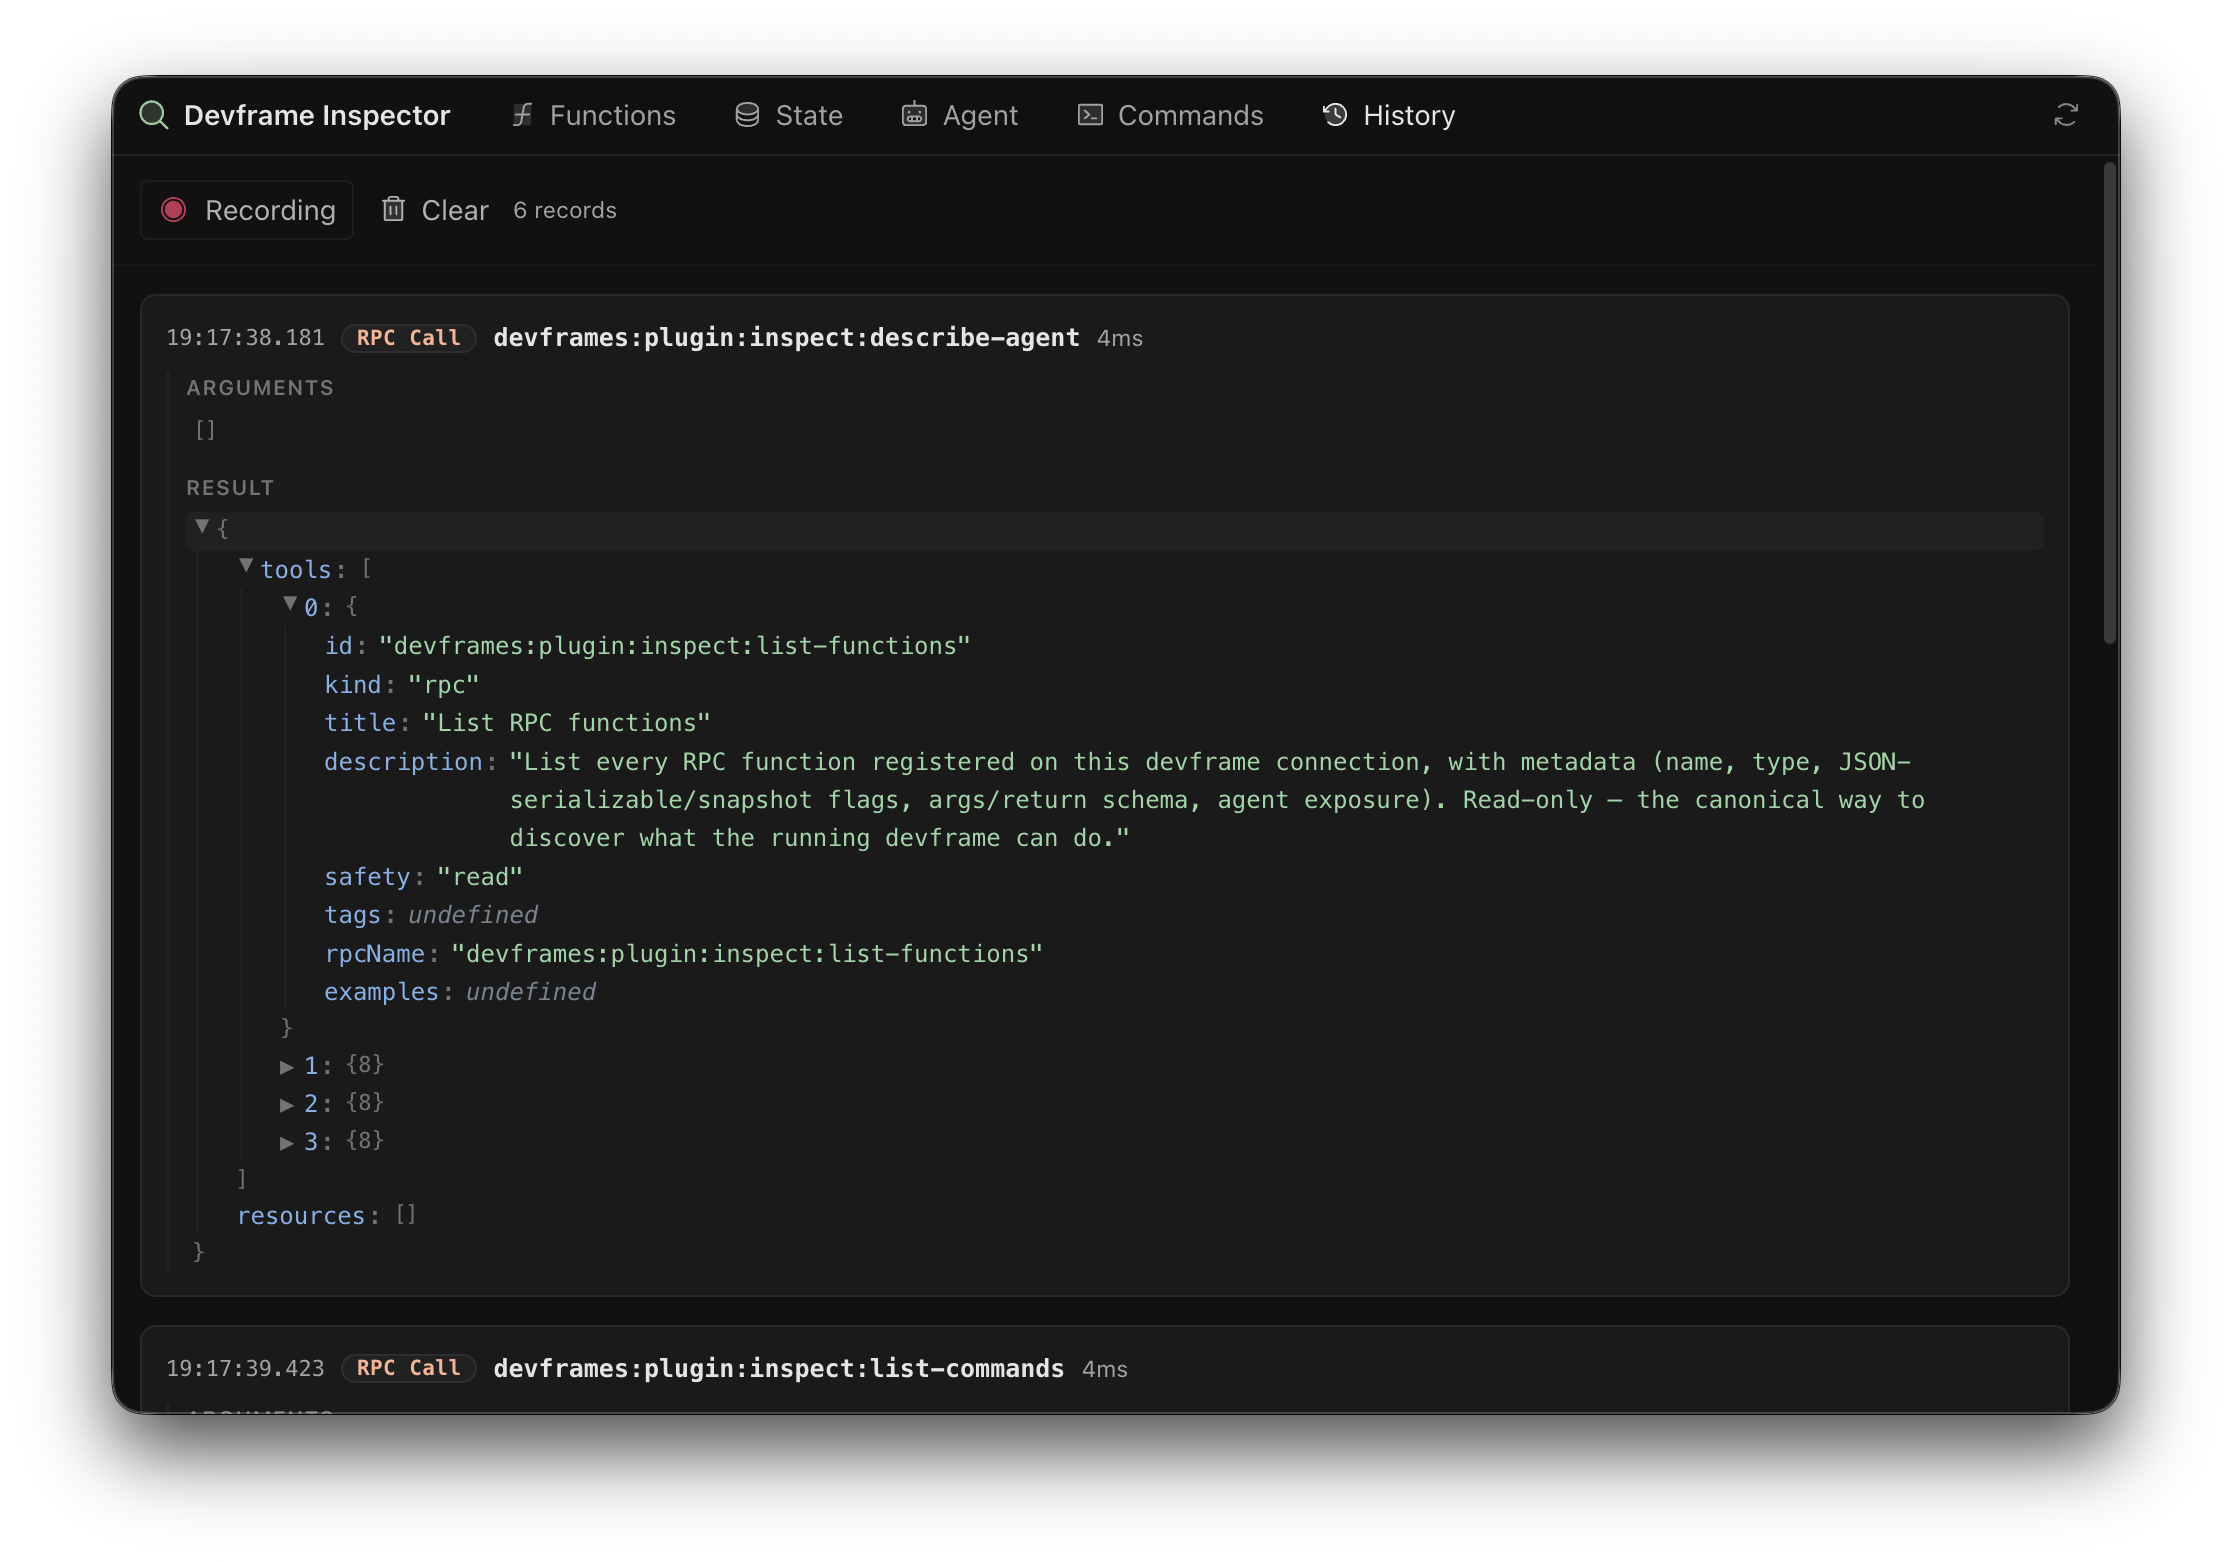2232x1562 pixels.
Task: Click the kind value "rpc"
Action: [x=444, y=685]
